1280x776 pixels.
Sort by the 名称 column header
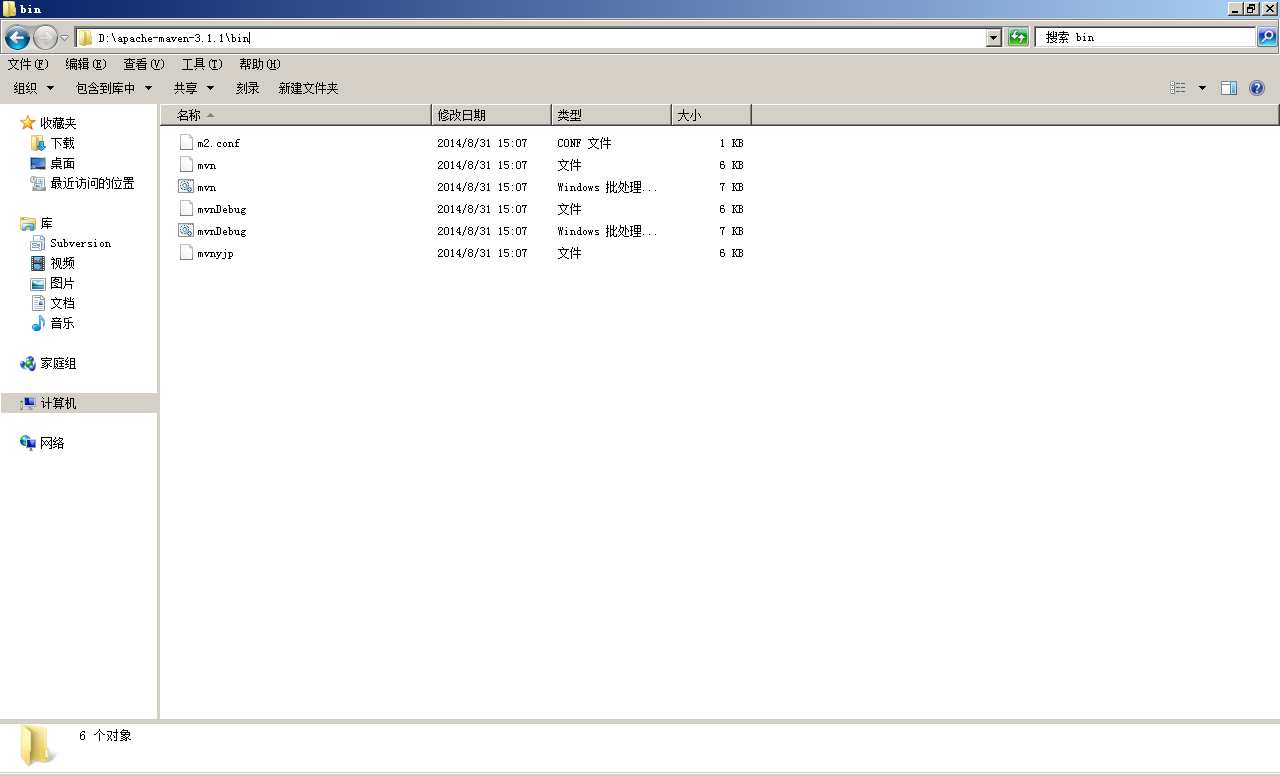pos(296,115)
